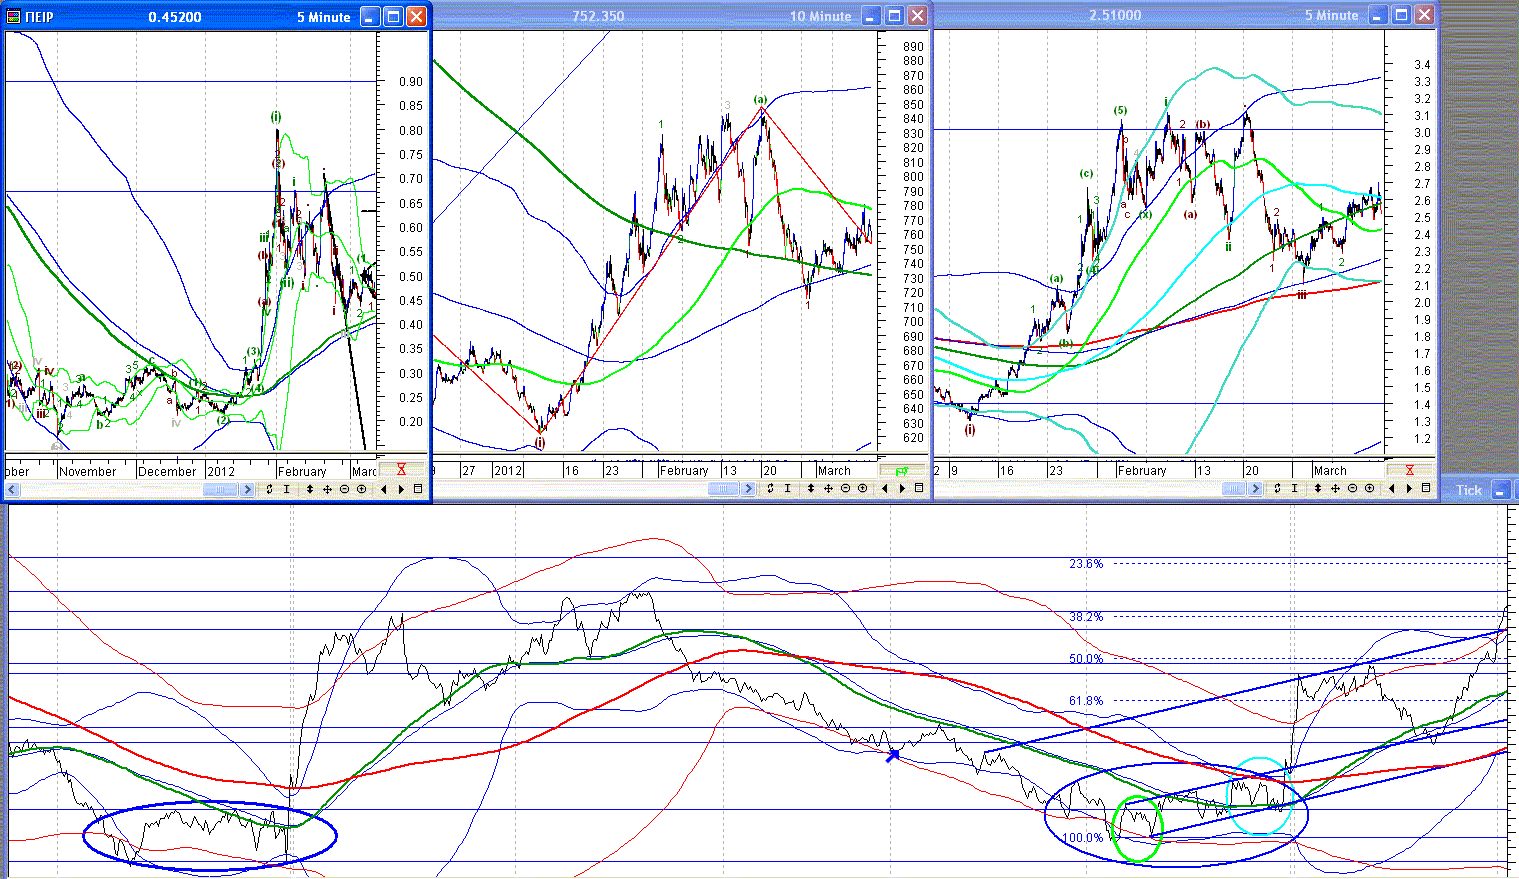Step forward with the right triangle in the ΠΕΙΡ chart

pos(401,489)
